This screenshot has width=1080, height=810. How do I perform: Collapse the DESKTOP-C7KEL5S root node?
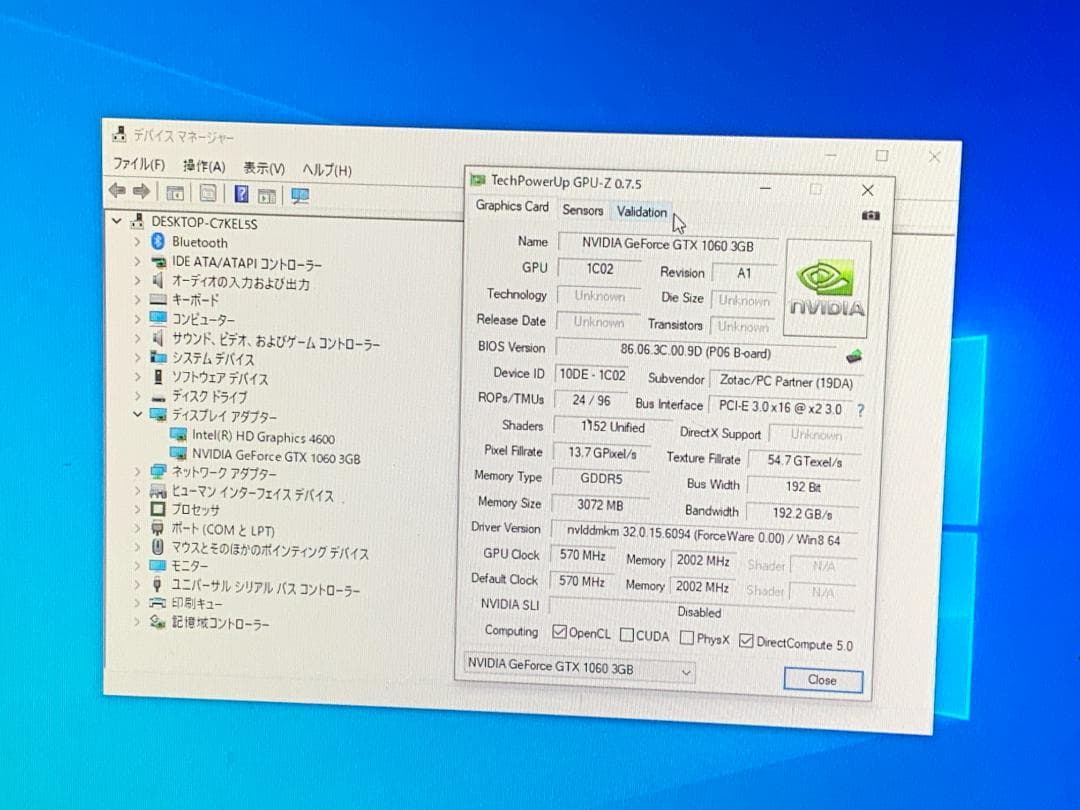click(x=116, y=220)
